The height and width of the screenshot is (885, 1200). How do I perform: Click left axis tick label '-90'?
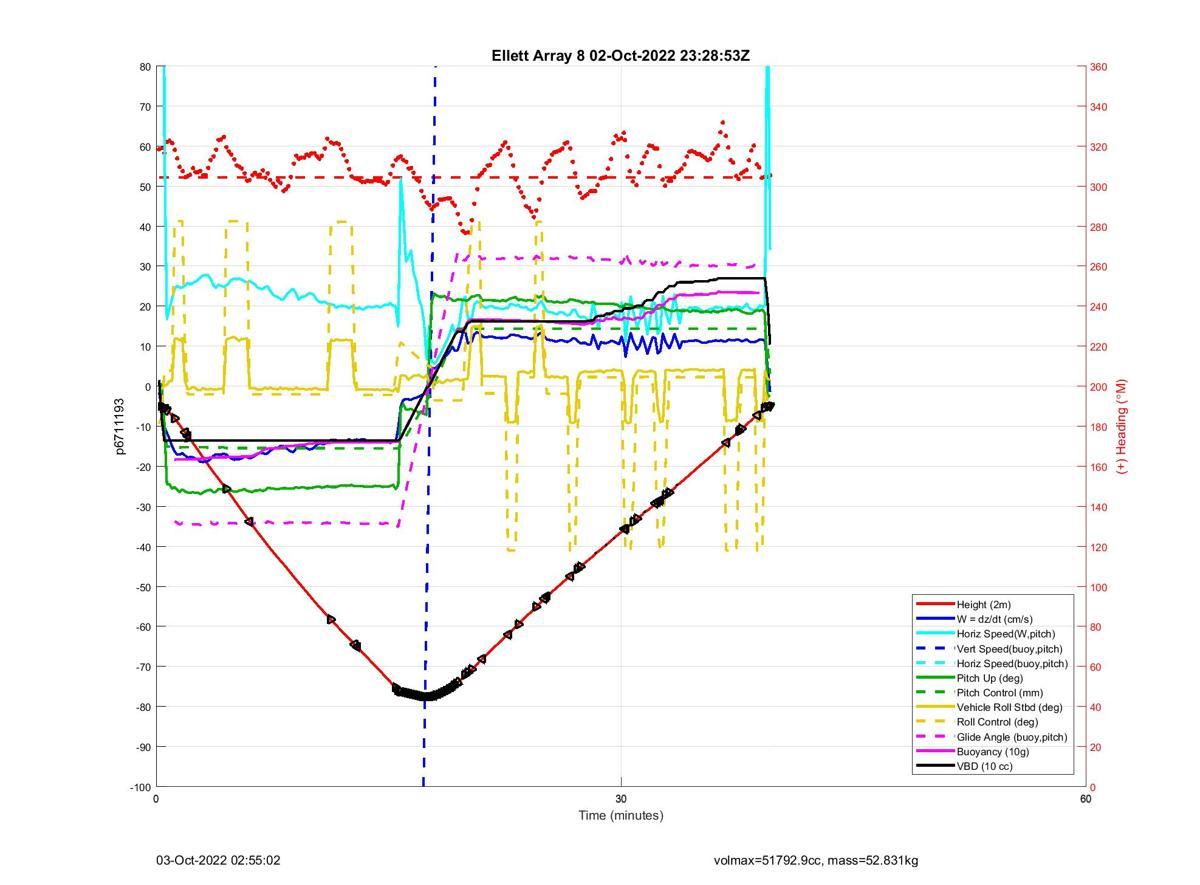pos(142,747)
